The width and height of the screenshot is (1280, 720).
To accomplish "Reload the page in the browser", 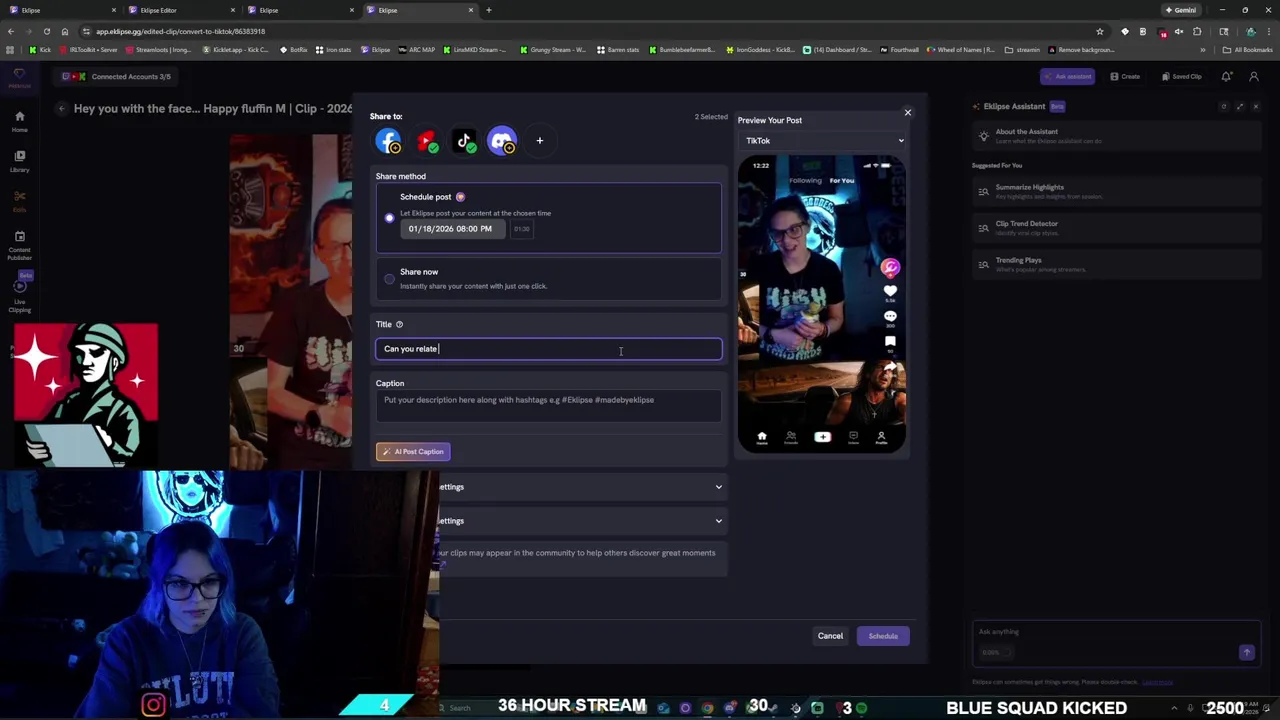I will (46, 31).
